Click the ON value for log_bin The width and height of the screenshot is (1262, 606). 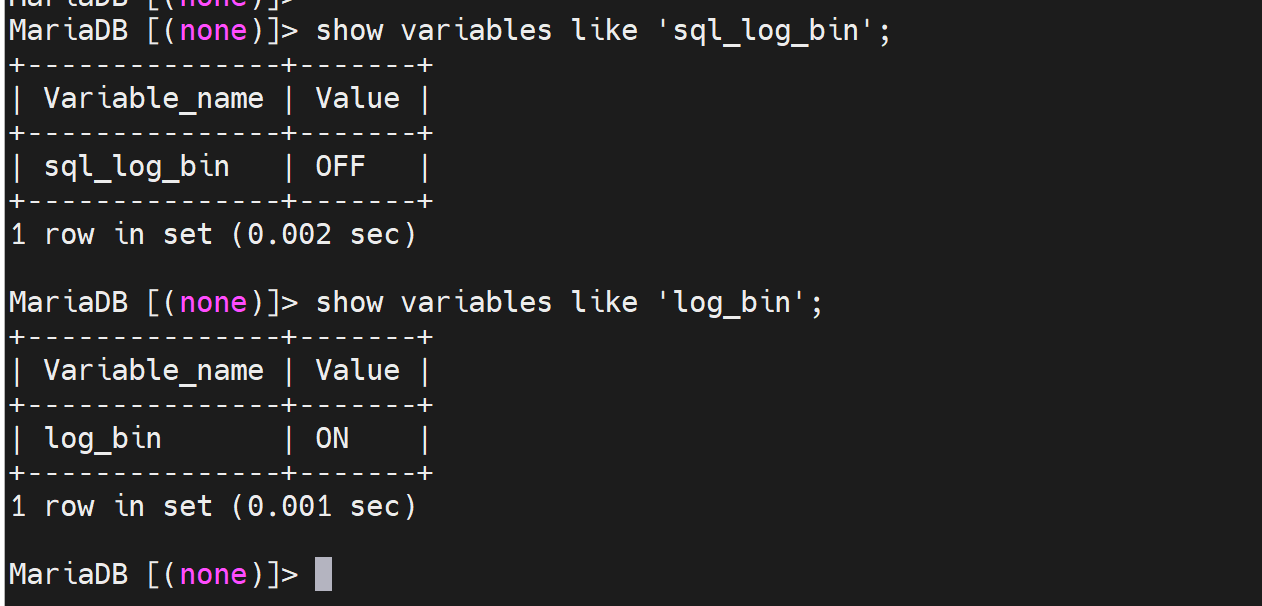pos(332,438)
